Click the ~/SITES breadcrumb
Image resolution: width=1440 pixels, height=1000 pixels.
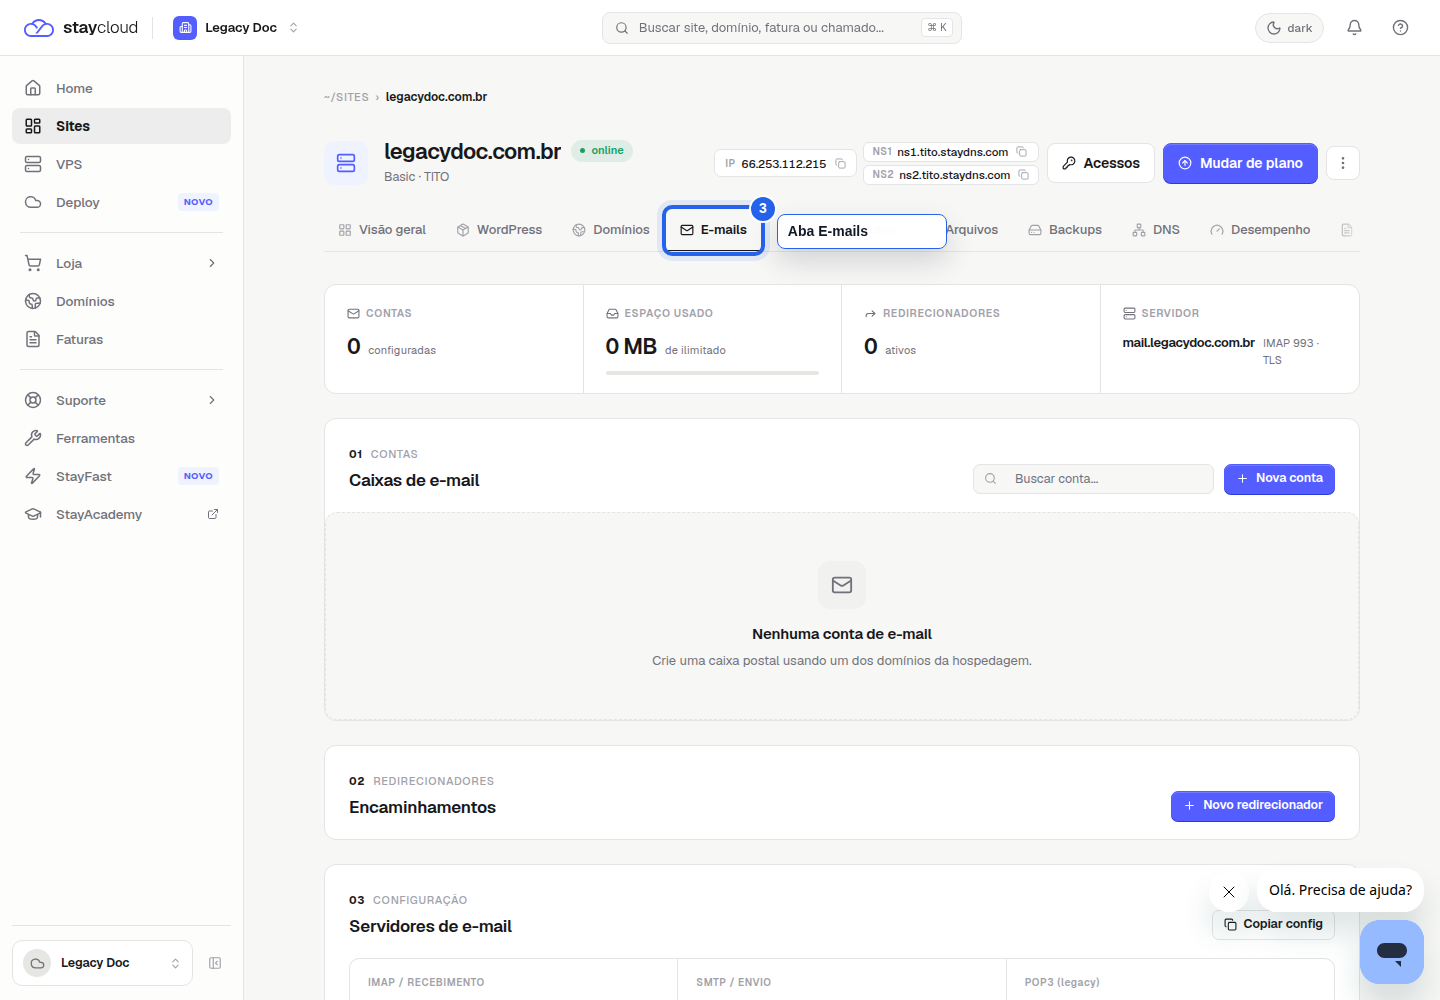point(346,97)
